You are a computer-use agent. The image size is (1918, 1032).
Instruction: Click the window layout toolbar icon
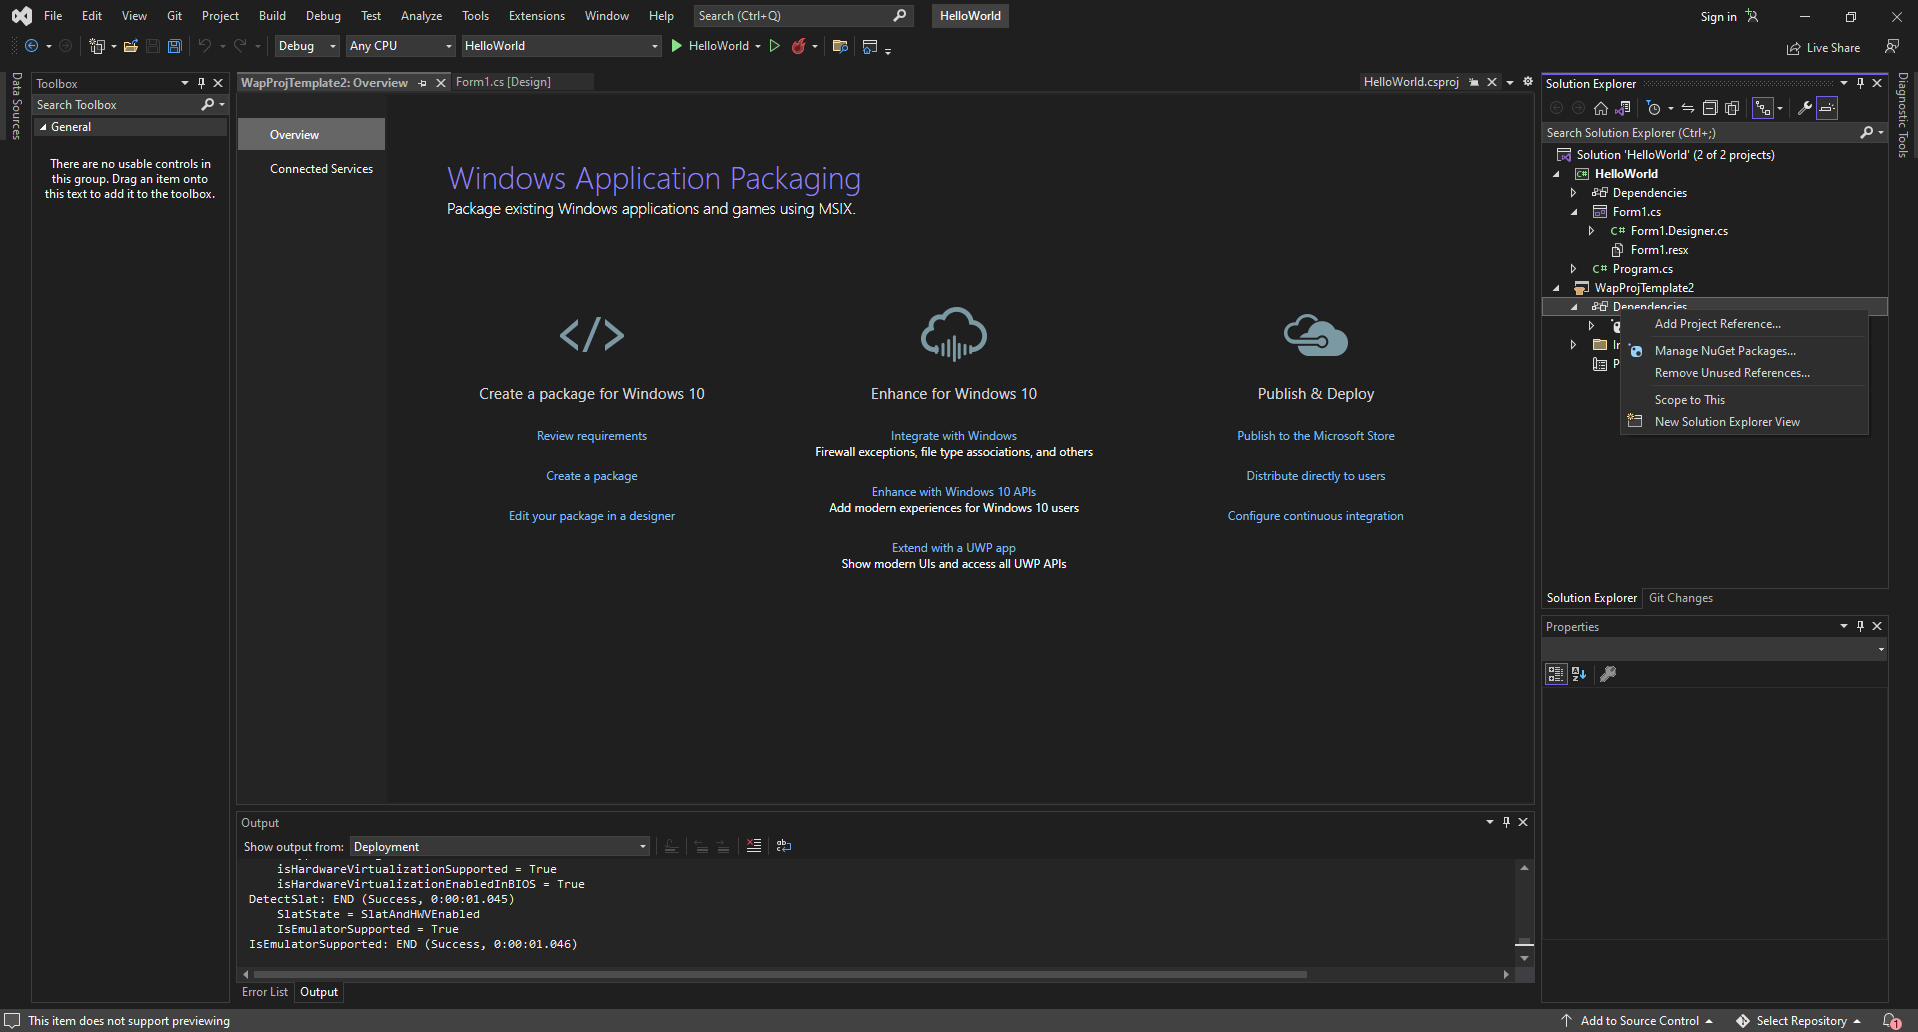pyautogui.click(x=870, y=46)
